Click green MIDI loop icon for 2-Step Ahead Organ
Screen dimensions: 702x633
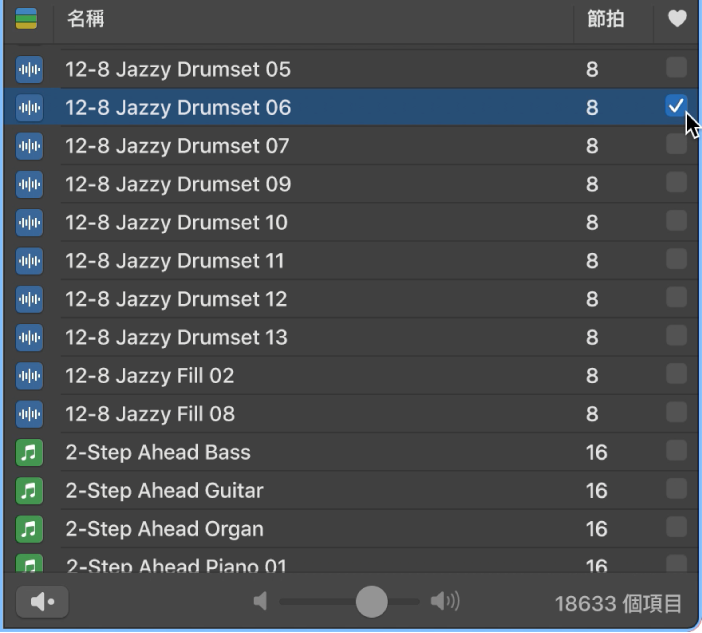click(x=30, y=529)
